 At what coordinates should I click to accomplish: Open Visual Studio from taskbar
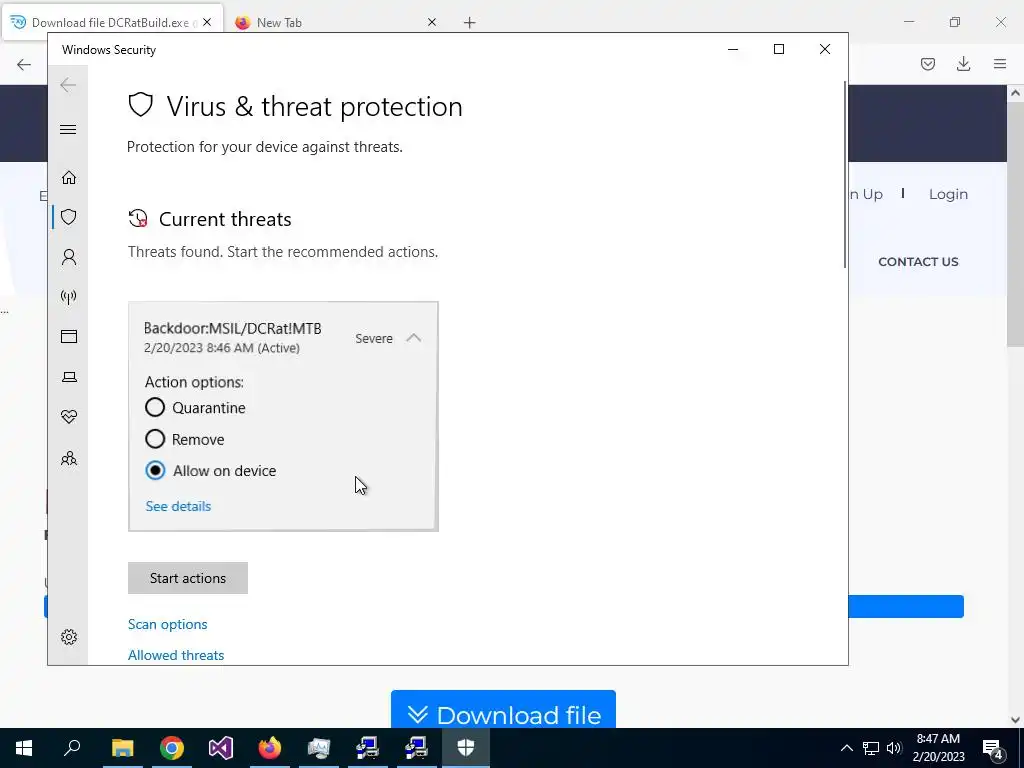tap(221, 748)
